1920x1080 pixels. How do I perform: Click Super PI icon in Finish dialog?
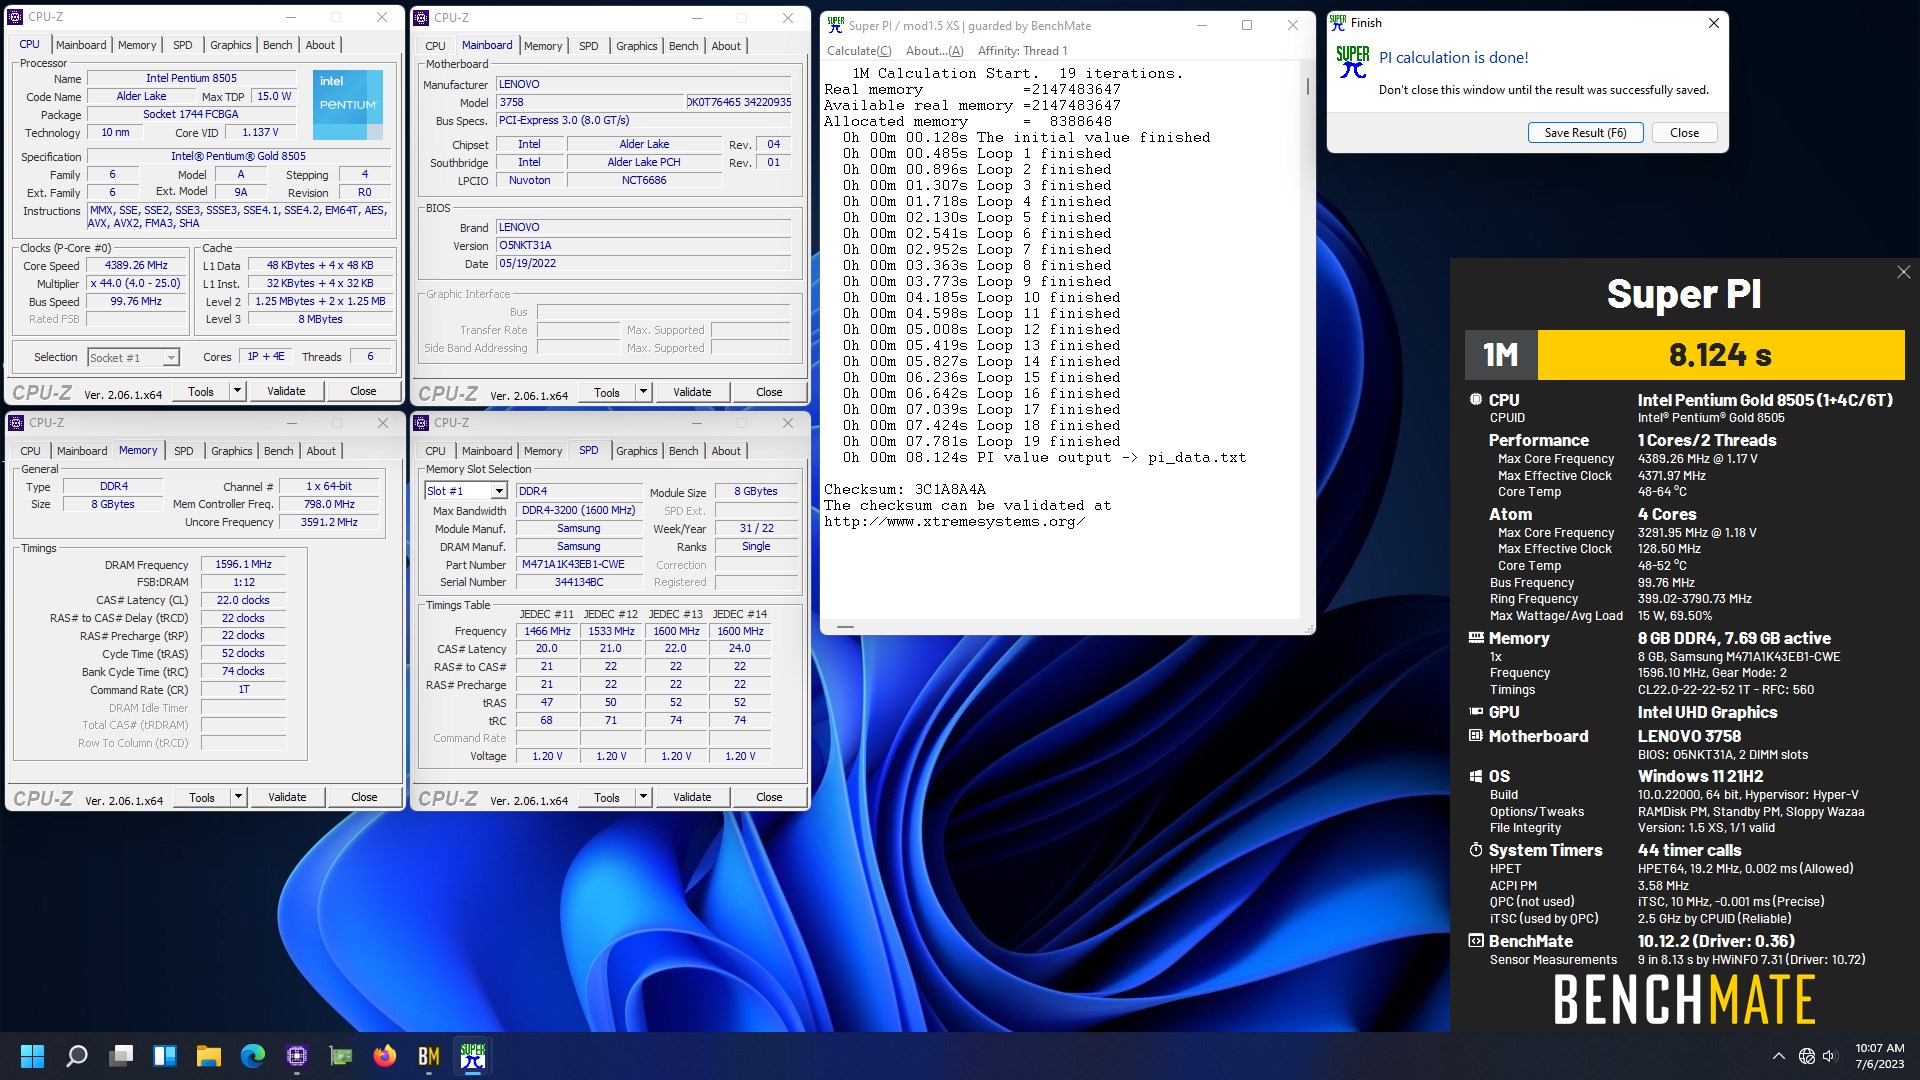click(1353, 63)
